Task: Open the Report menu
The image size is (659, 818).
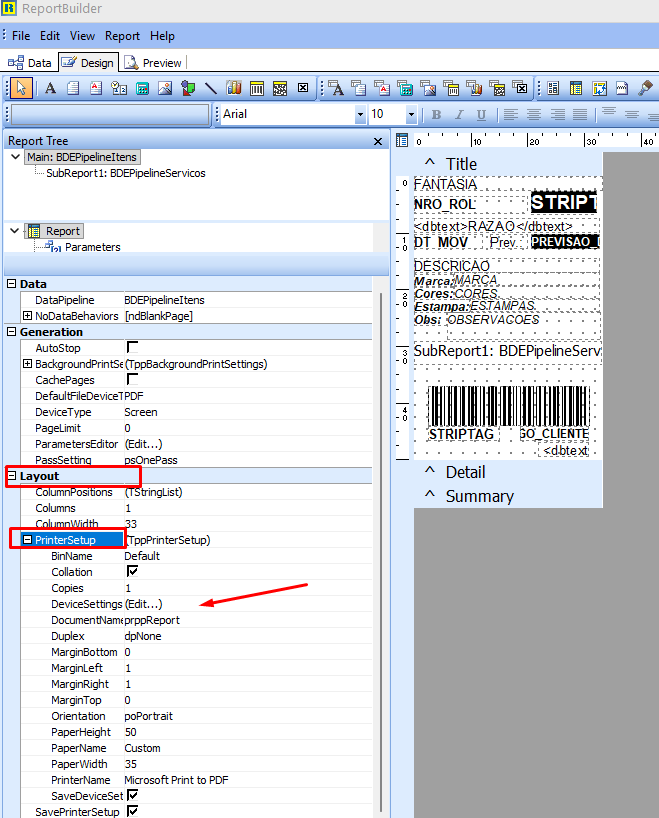Action: click(x=123, y=35)
